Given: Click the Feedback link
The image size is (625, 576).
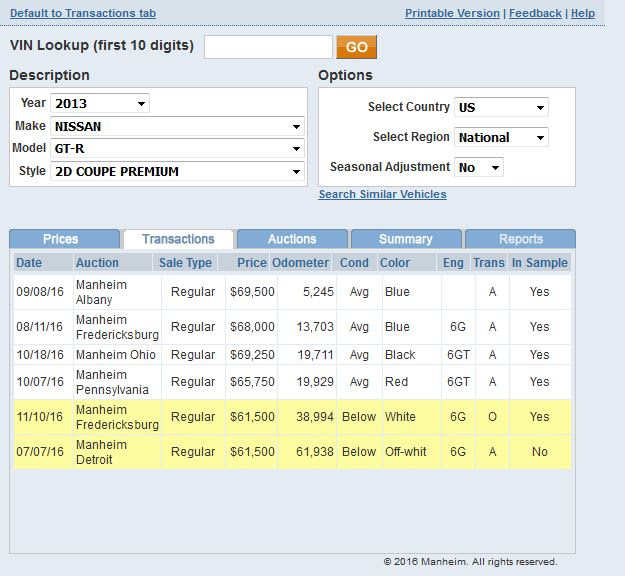Looking at the screenshot, I should tap(535, 13).
